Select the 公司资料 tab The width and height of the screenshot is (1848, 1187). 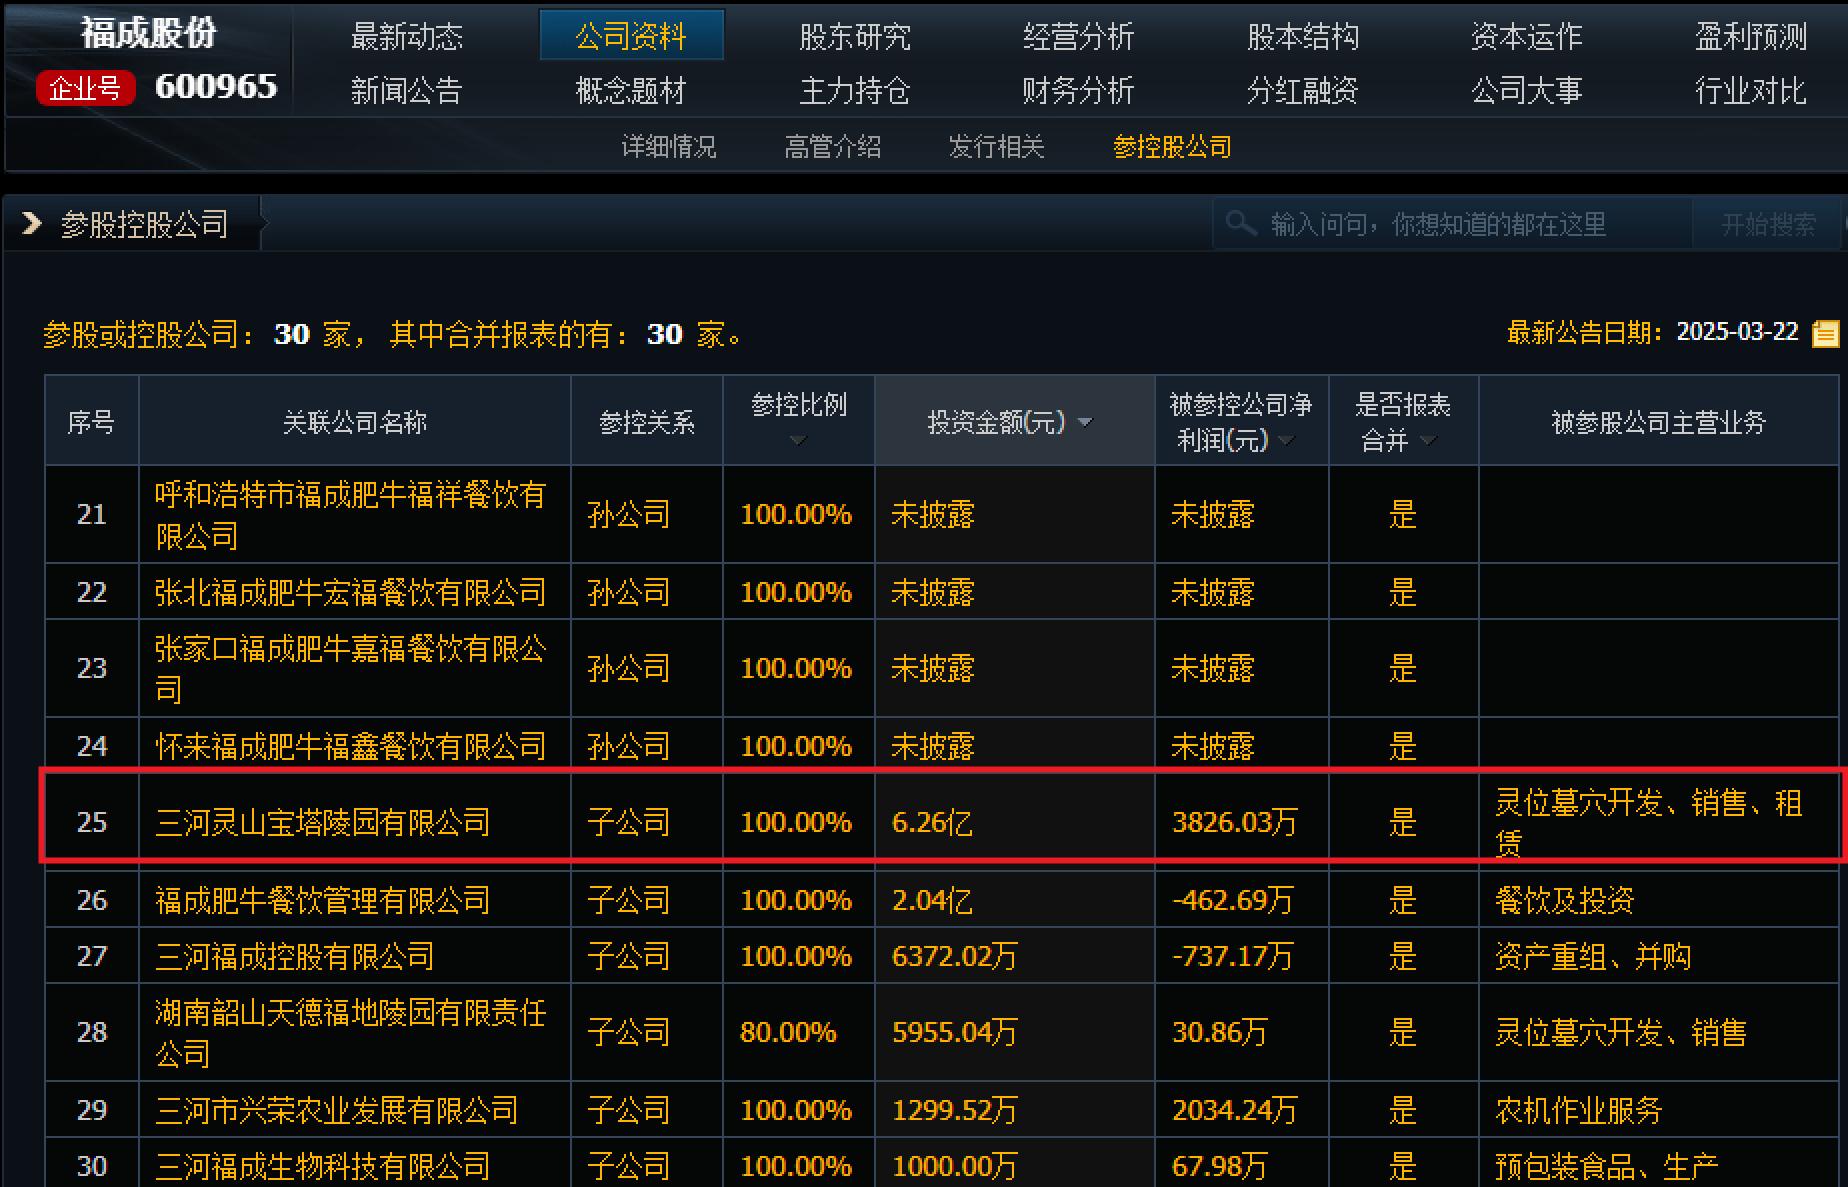coord(631,37)
